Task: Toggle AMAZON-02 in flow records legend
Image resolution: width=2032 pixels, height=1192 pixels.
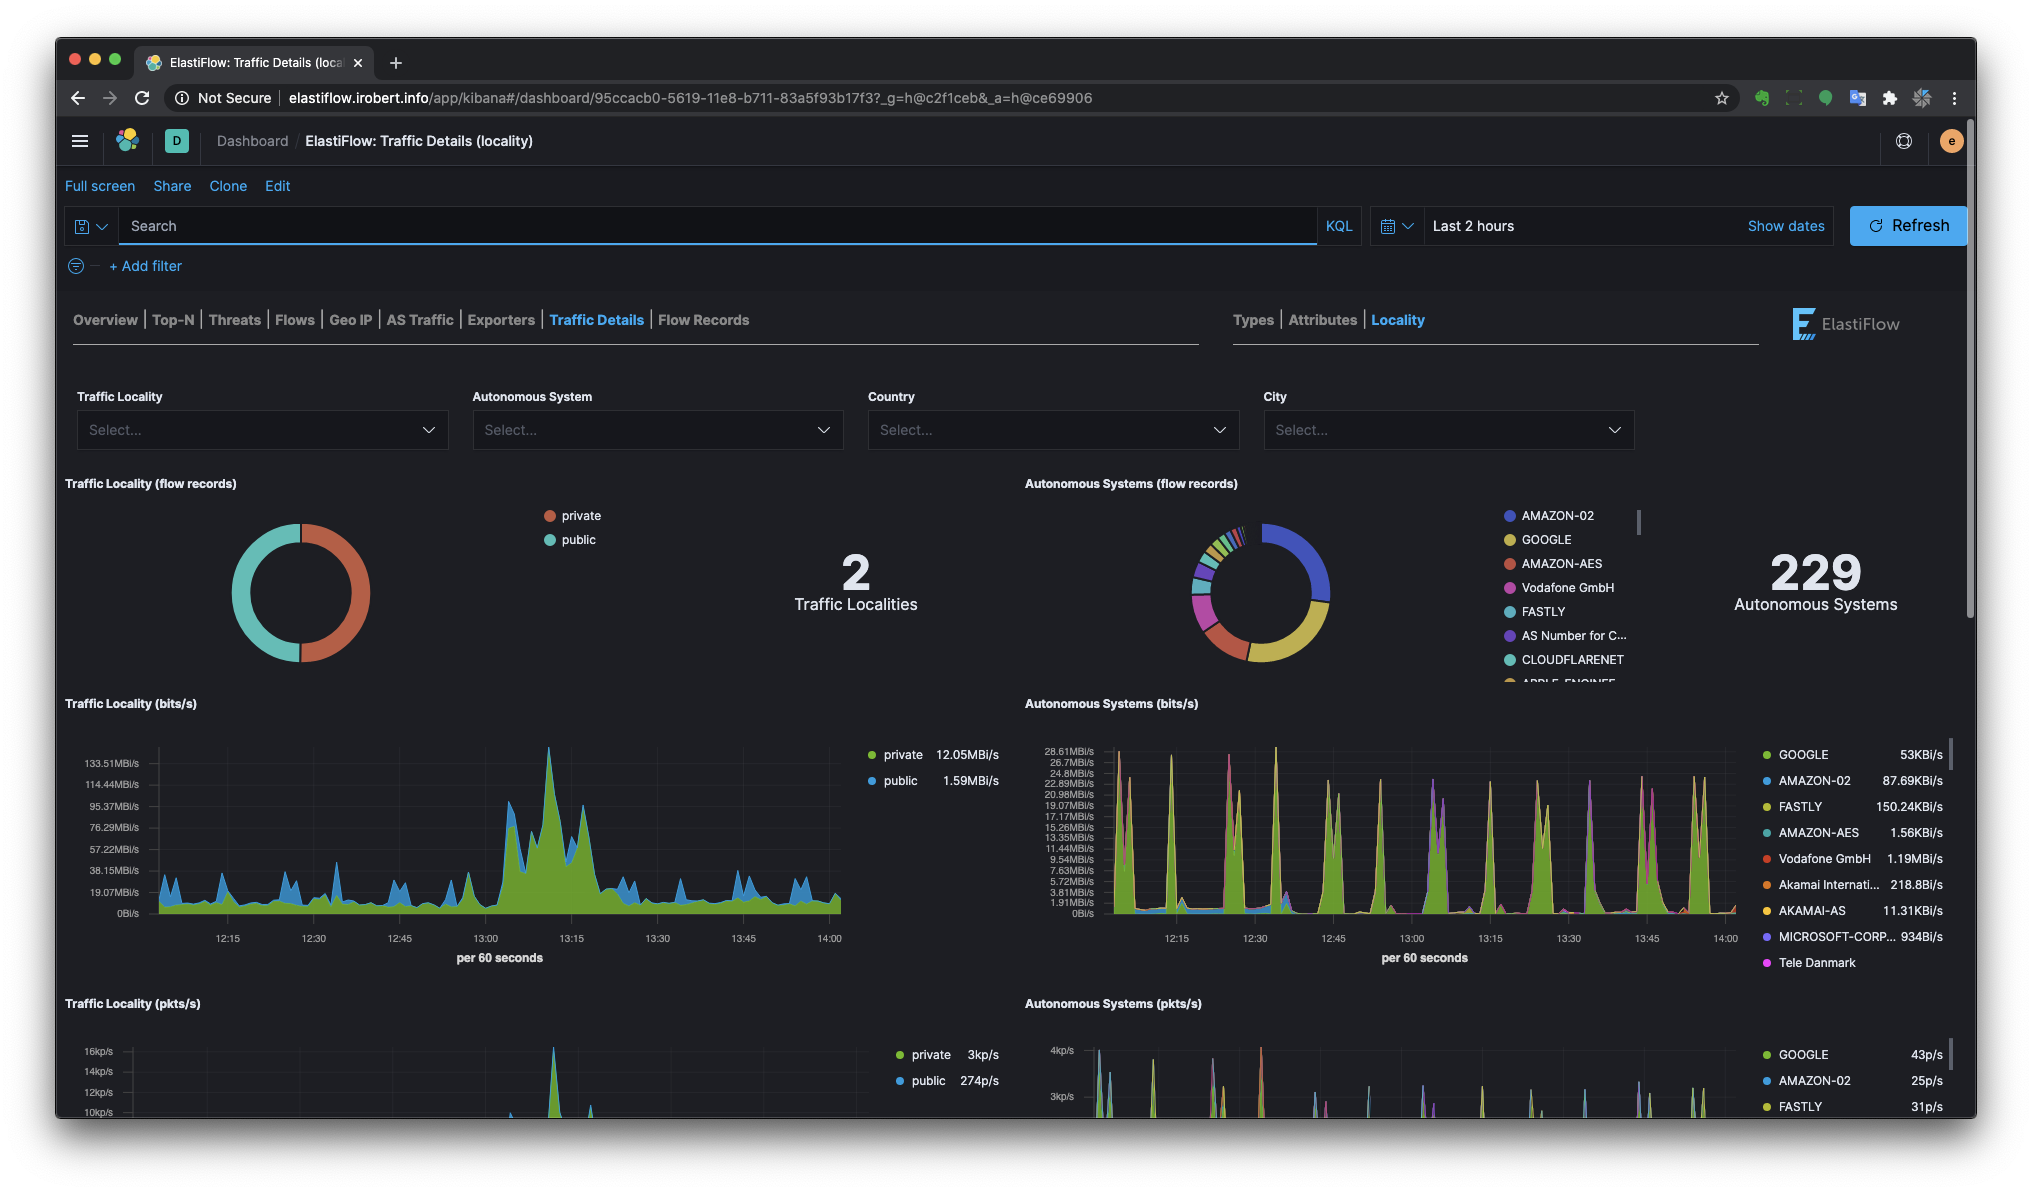Action: click(1549, 516)
